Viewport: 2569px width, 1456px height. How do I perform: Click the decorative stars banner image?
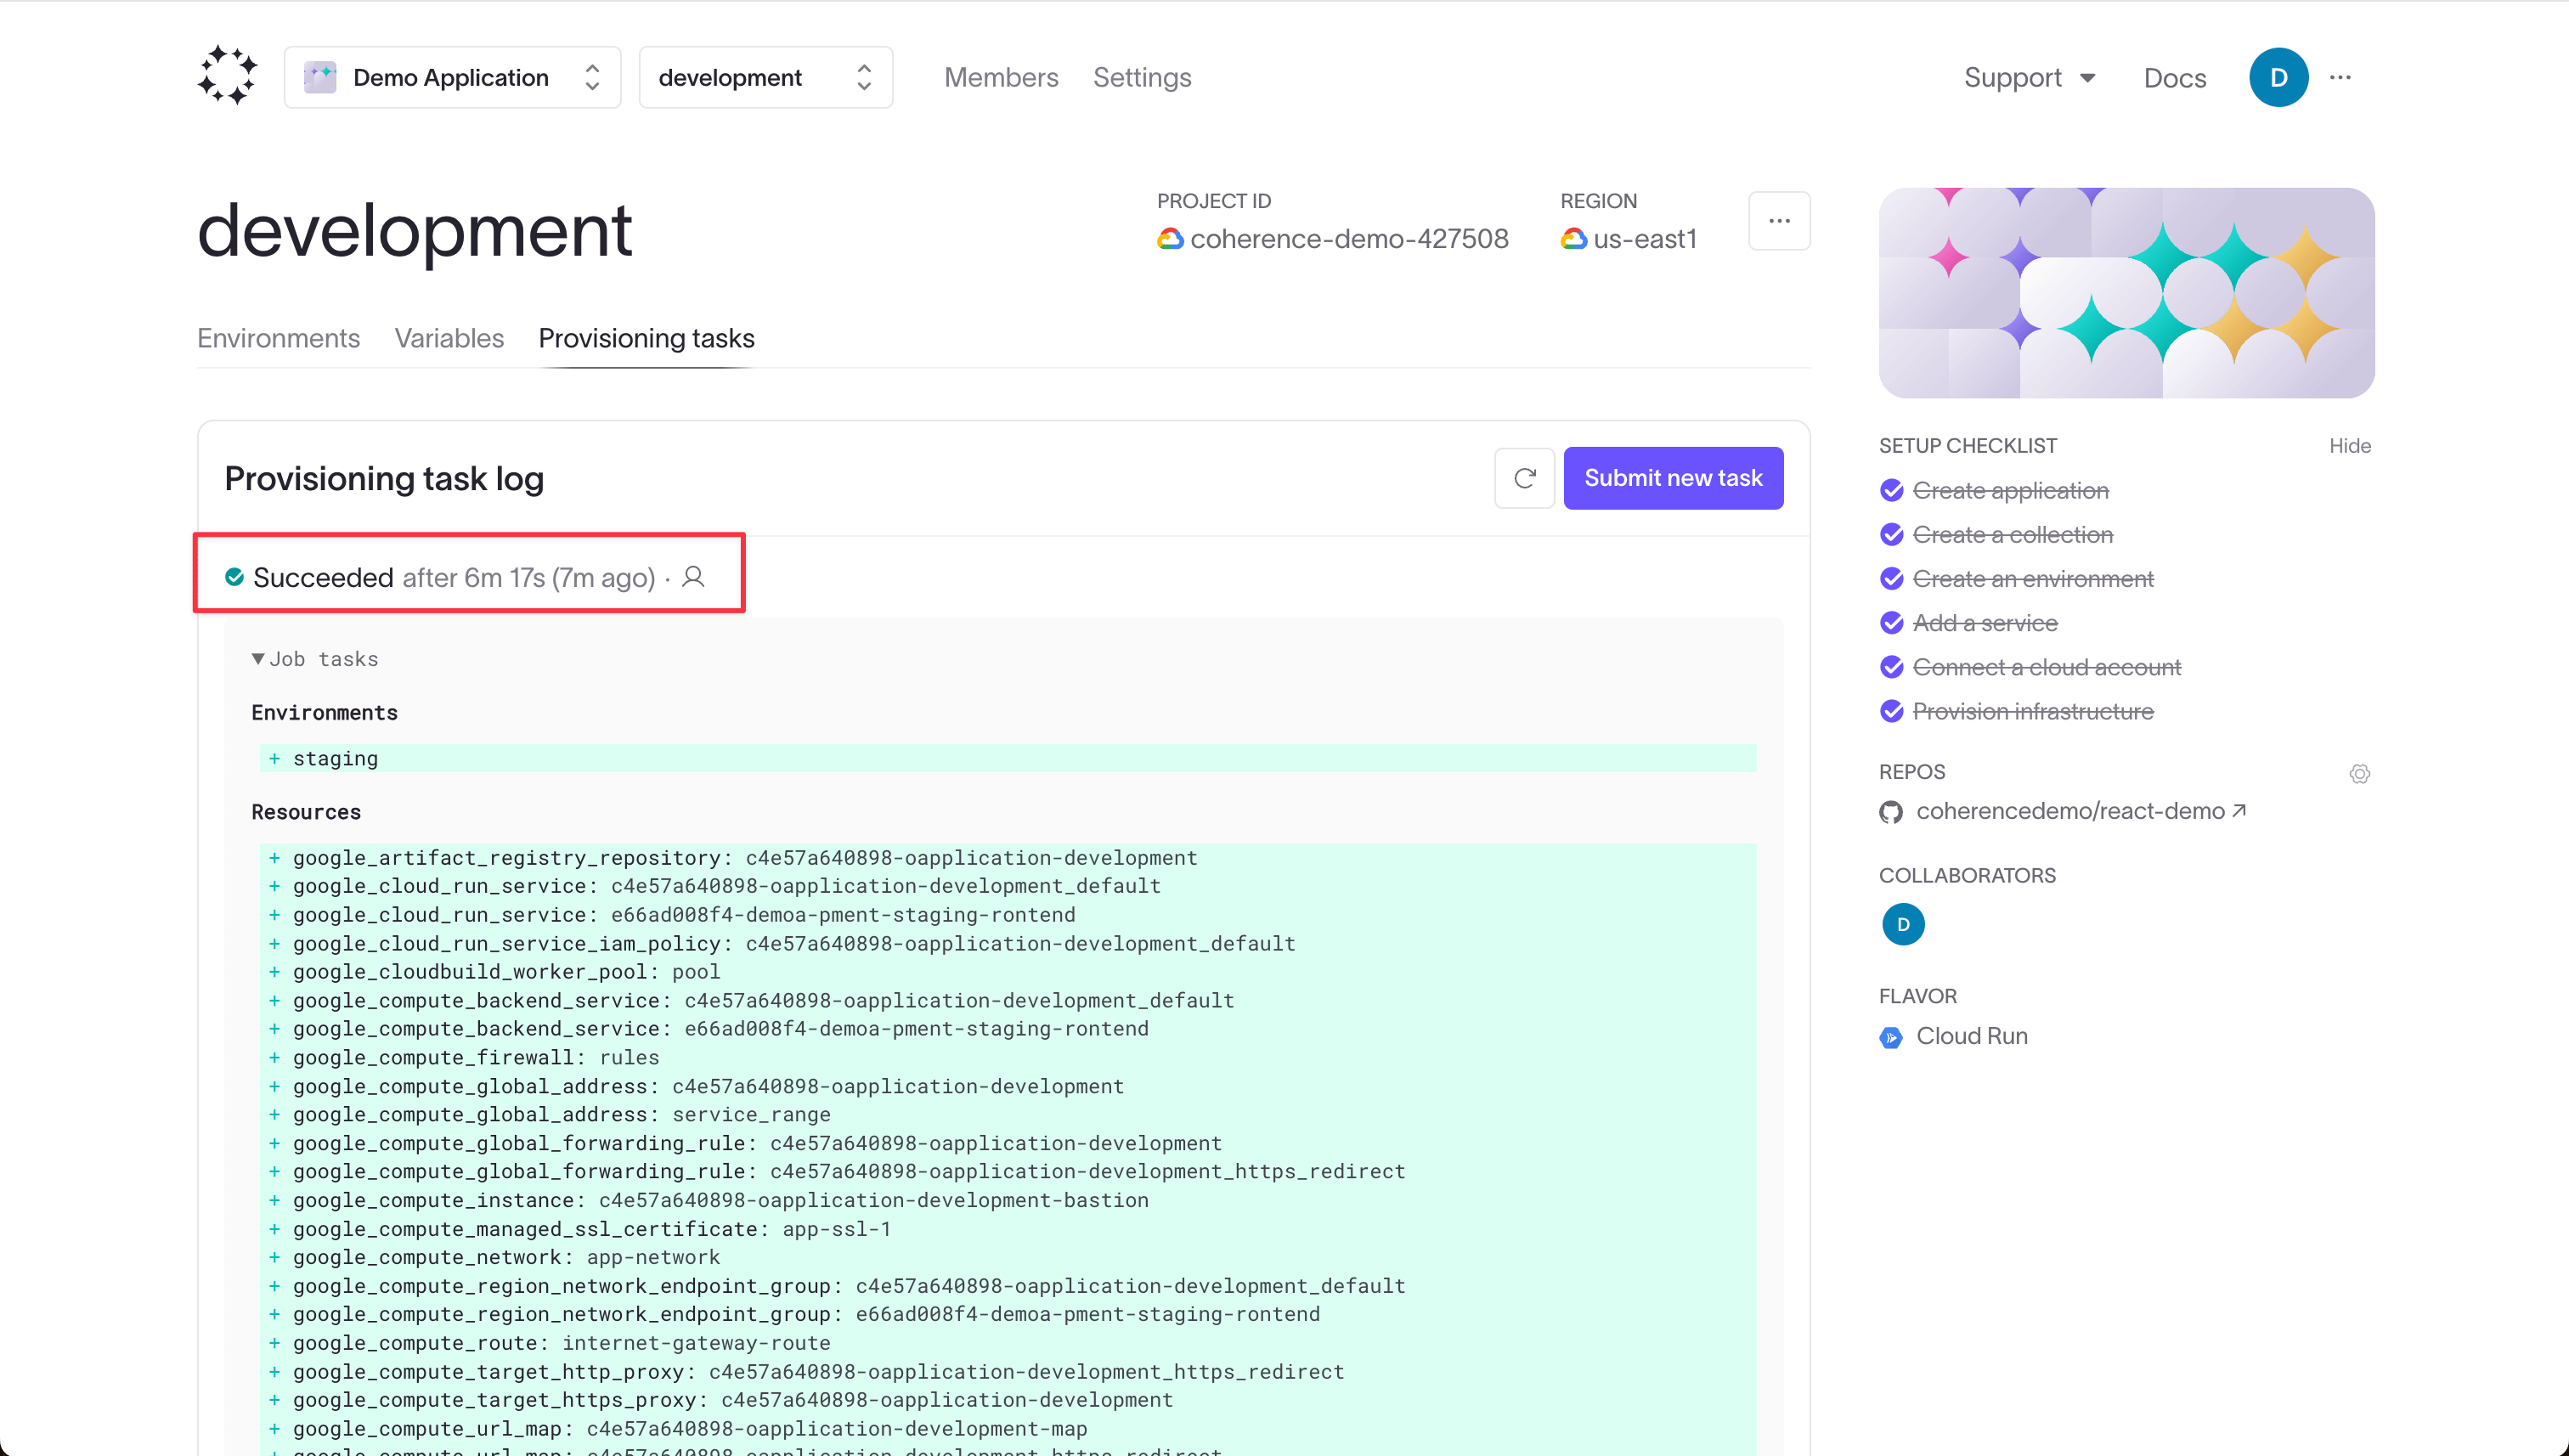click(2126, 293)
